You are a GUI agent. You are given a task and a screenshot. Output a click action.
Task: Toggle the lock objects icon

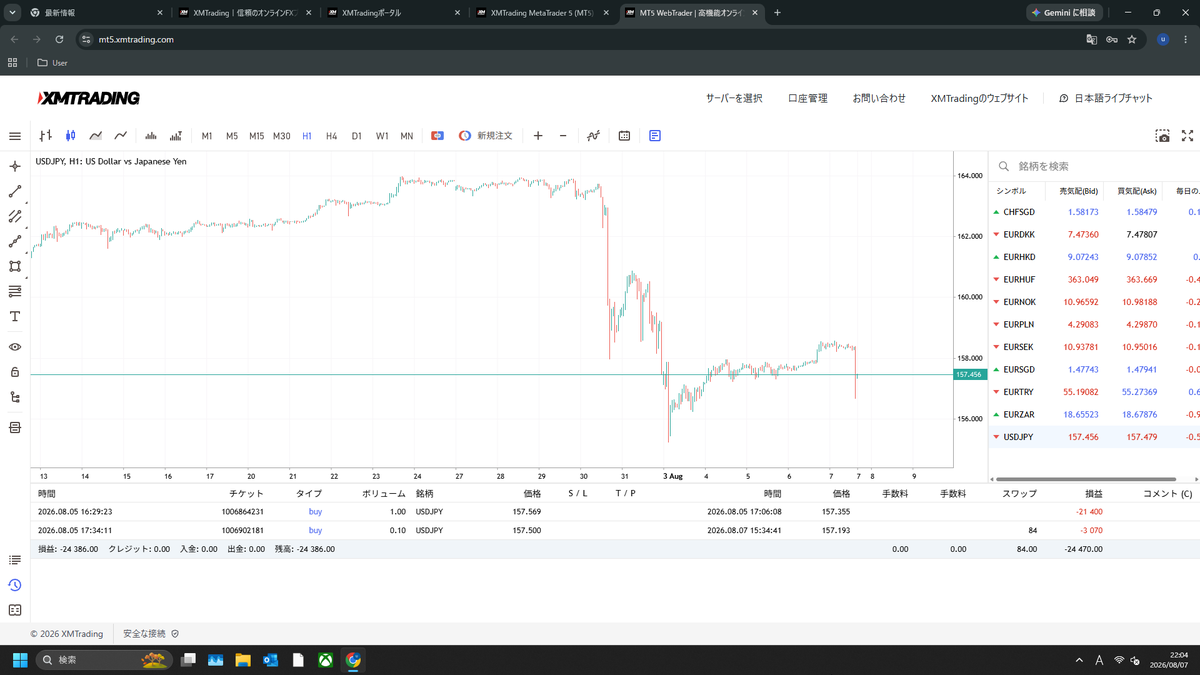click(15, 372)
